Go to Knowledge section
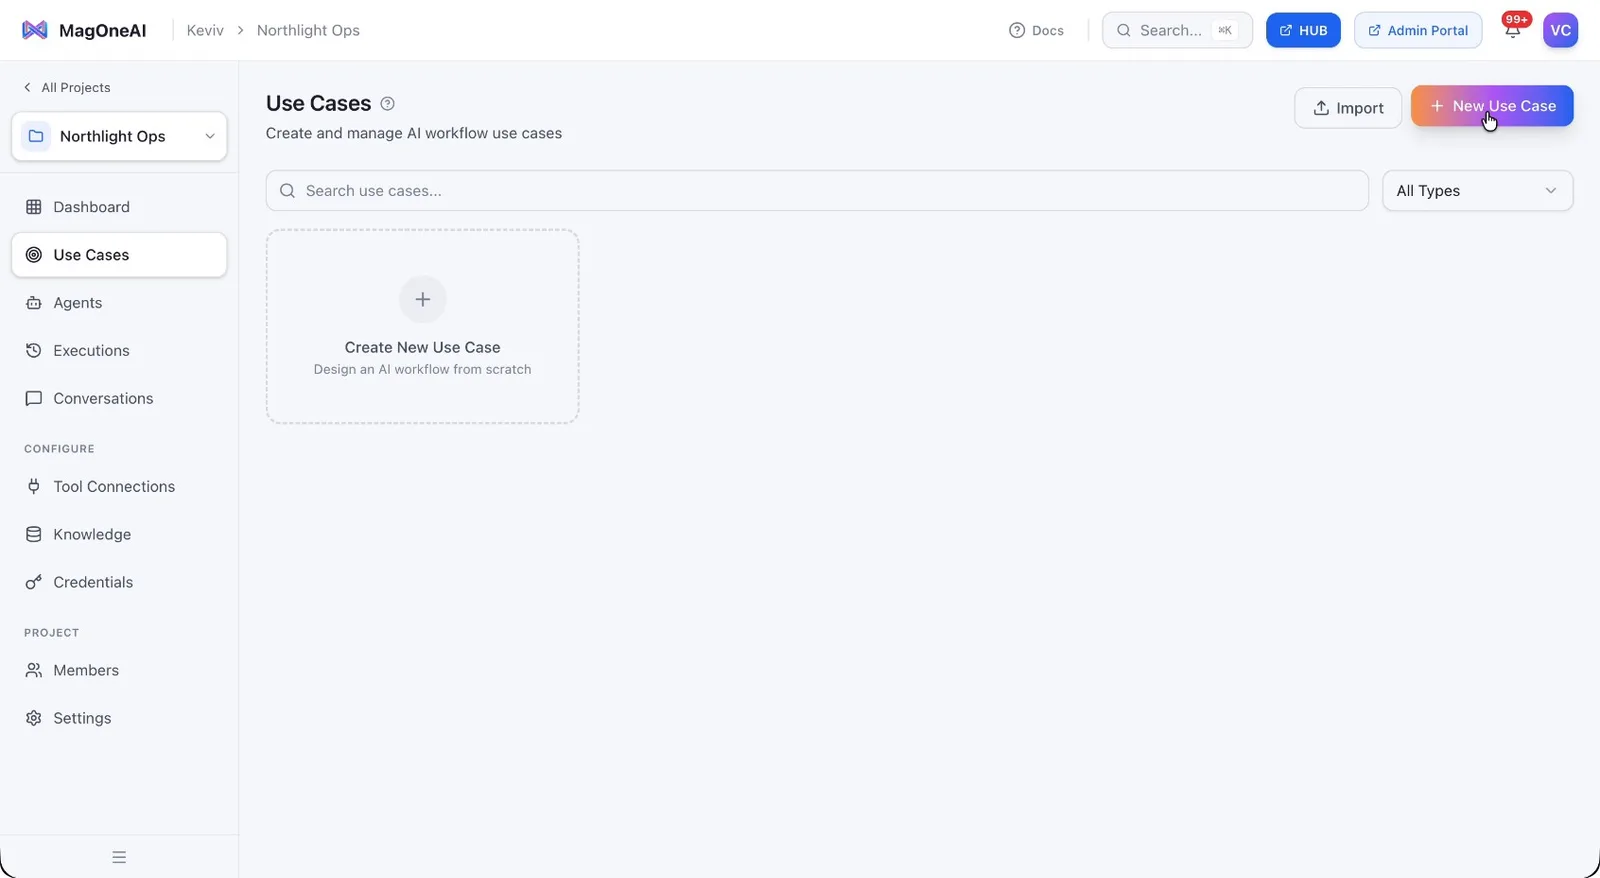 coord(119,534)
